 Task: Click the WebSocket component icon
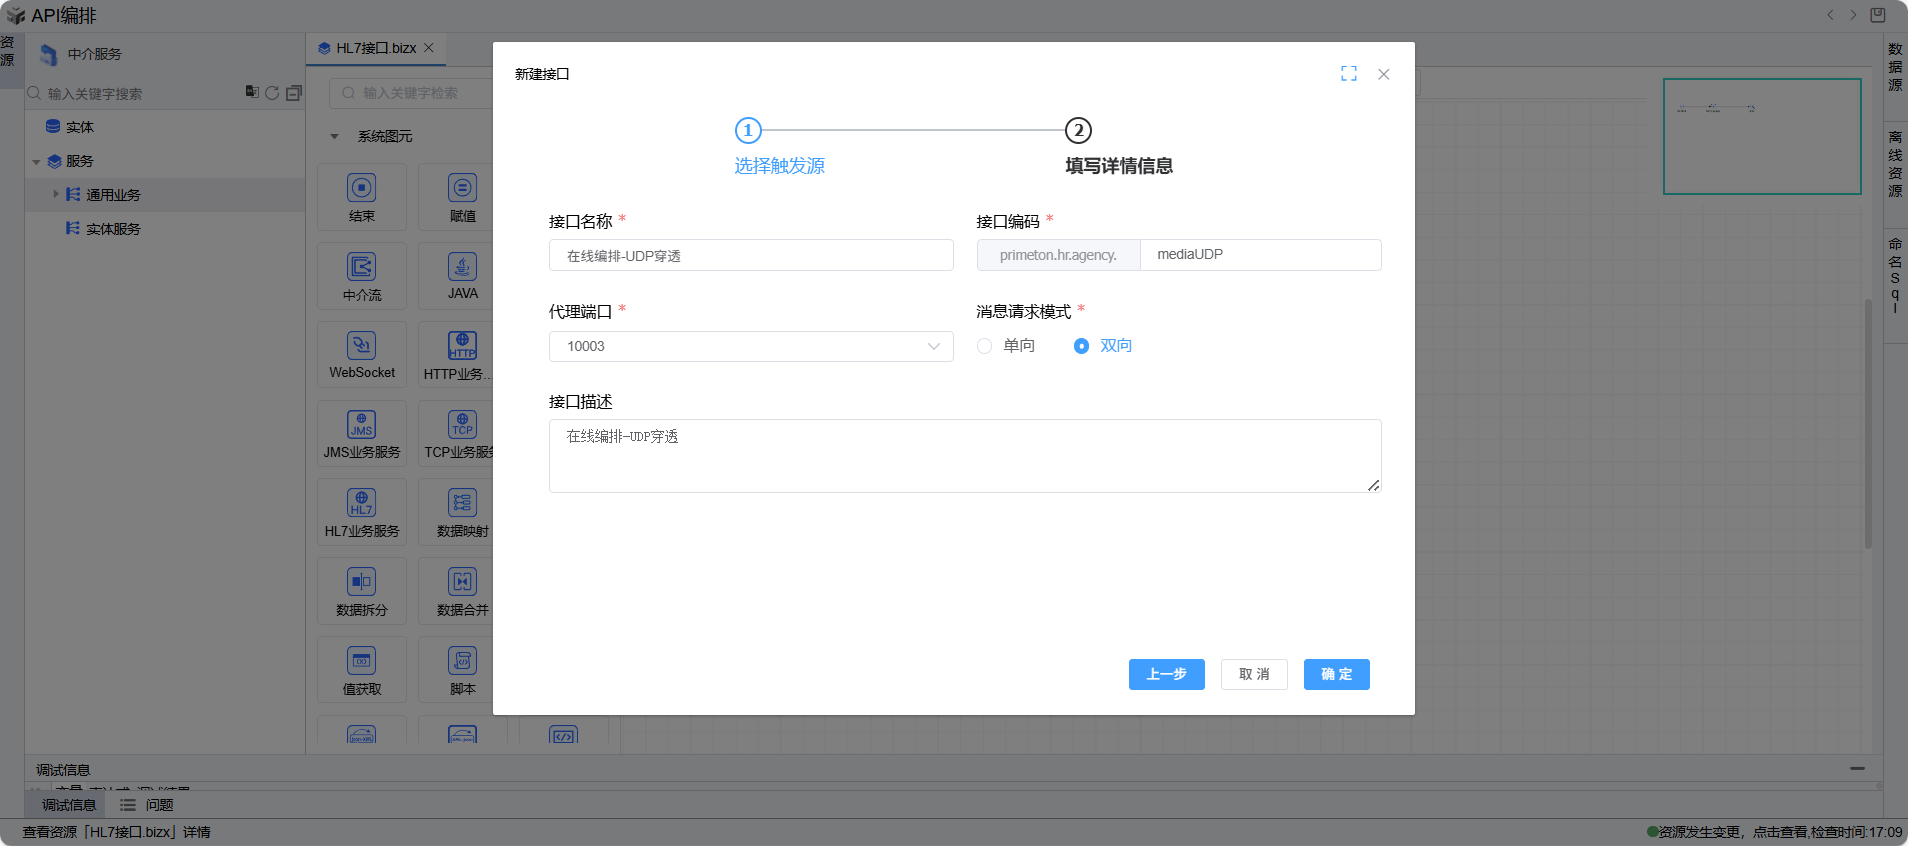(x=361, y=346)
